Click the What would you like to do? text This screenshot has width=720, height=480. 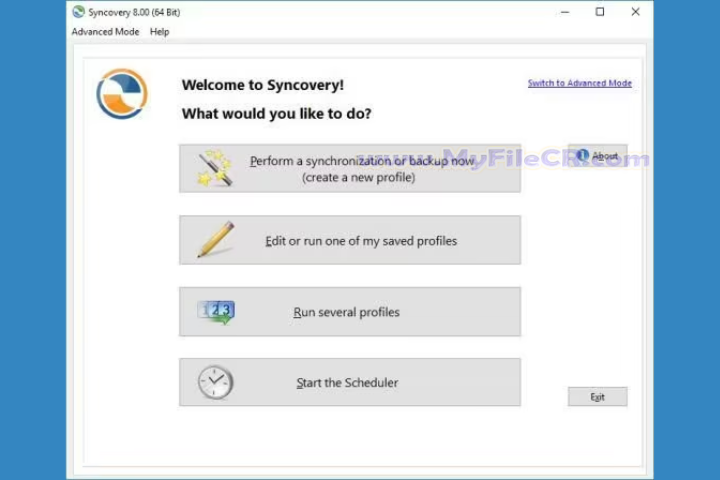coord(276,113)
